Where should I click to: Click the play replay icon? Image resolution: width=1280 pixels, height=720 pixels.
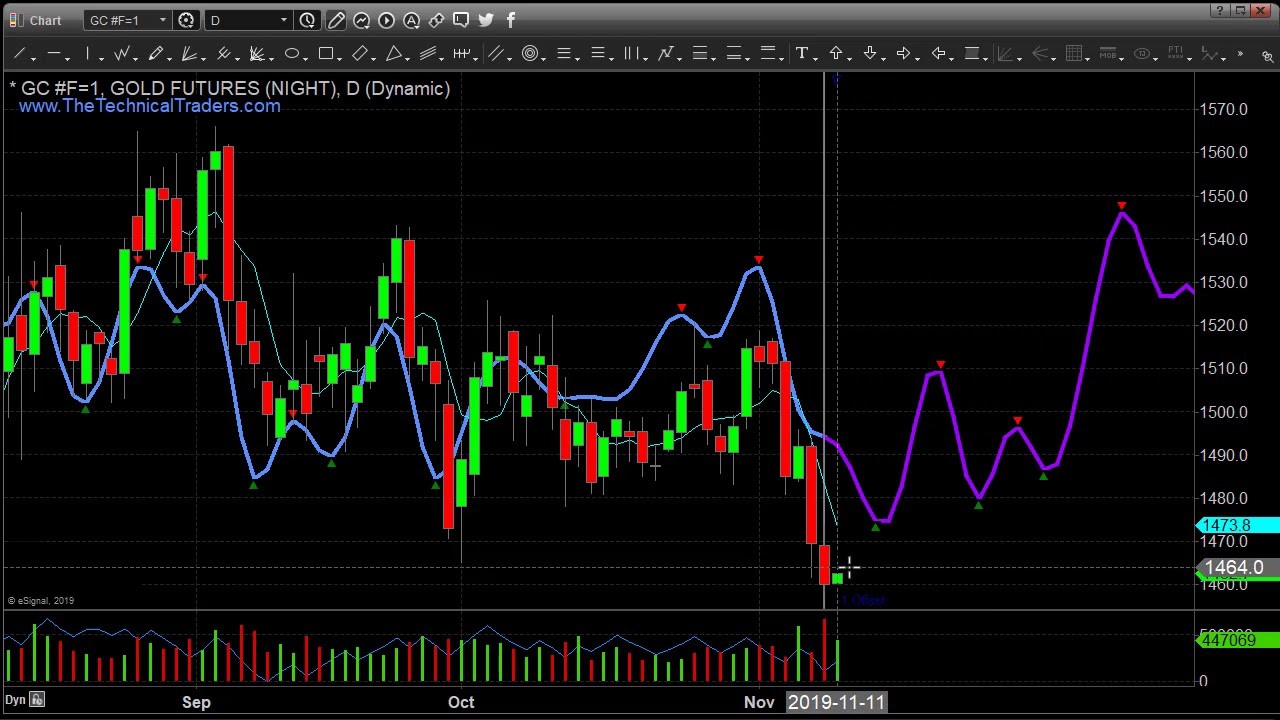click(x=386, y=20)
